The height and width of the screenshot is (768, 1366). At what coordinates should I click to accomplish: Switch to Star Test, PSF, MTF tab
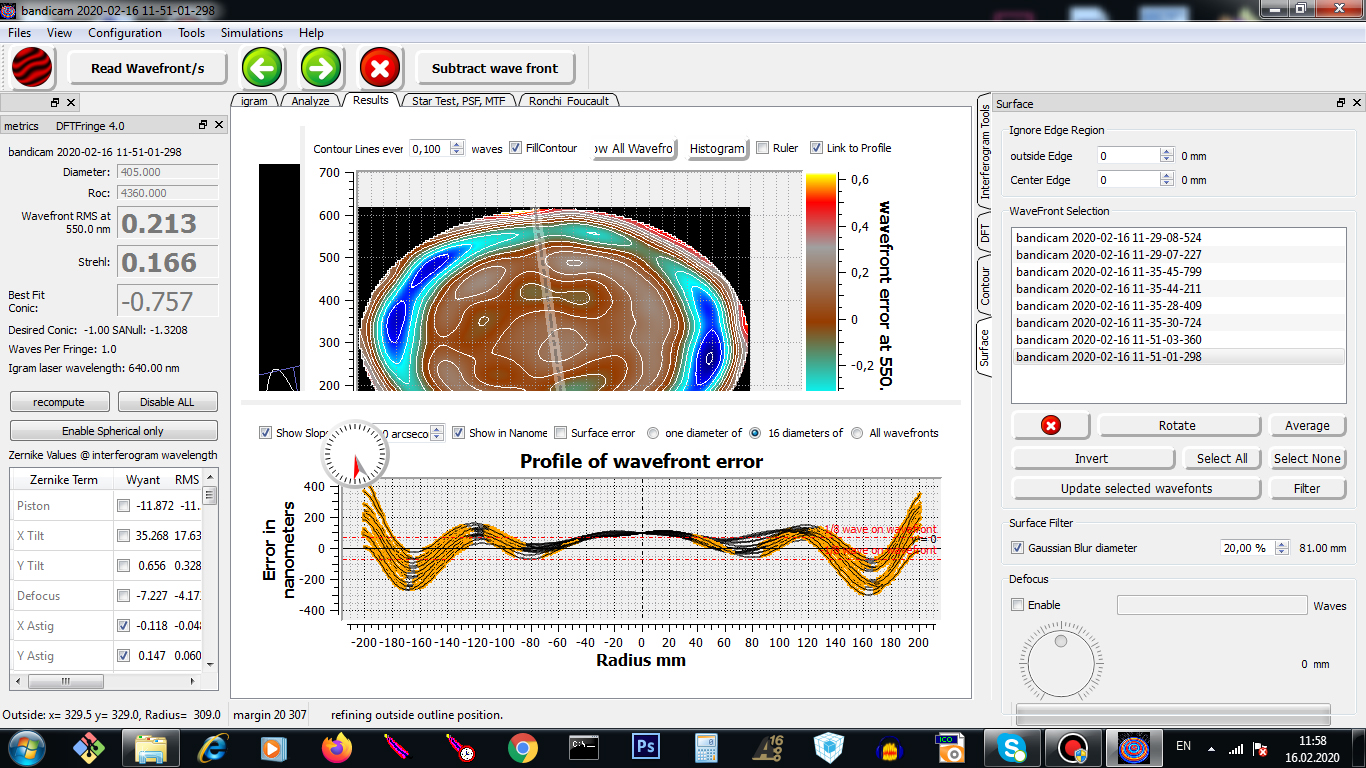tap(458, 101)
